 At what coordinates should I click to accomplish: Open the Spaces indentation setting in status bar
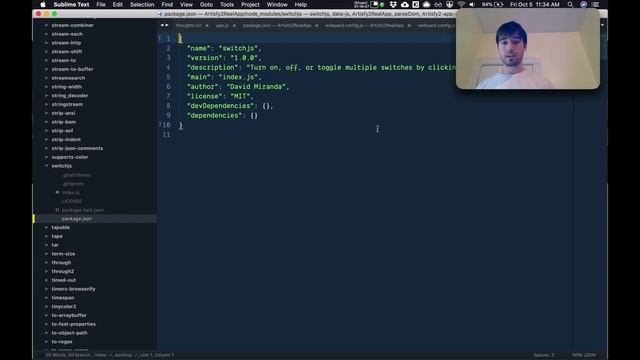(x=544, y=355)
